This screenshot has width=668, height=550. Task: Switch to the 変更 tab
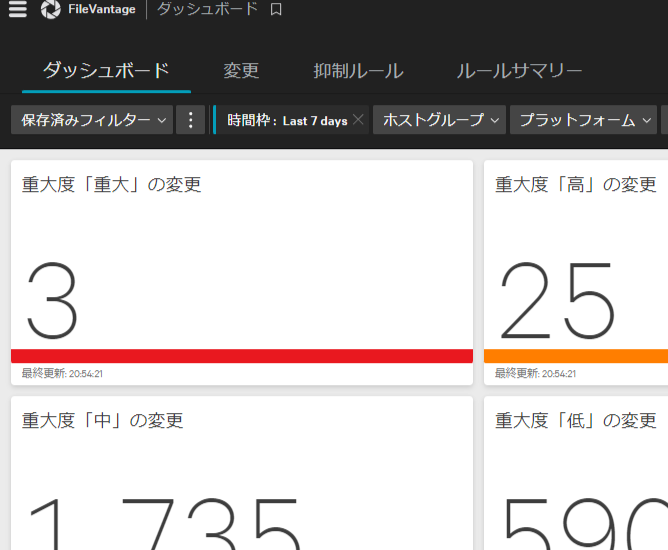point(241,71)
